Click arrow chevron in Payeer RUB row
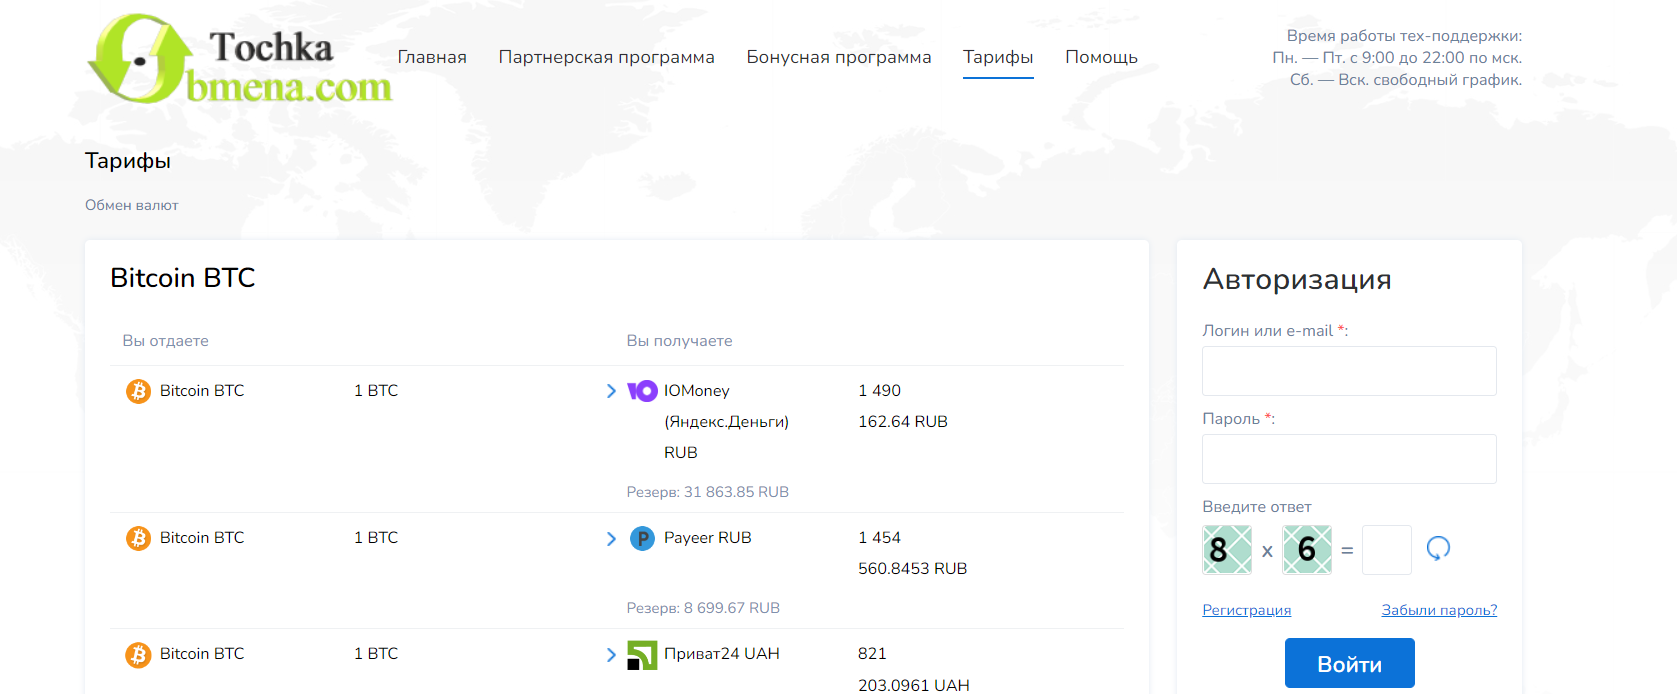1677x694 pixels. [611, 539]
